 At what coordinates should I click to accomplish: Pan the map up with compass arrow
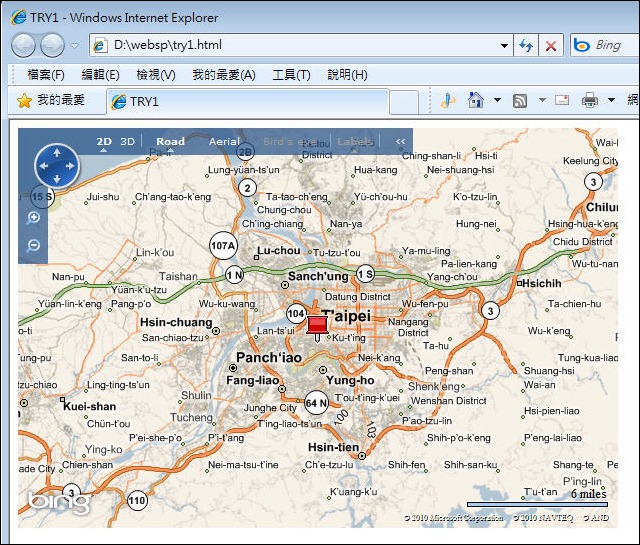57,153
